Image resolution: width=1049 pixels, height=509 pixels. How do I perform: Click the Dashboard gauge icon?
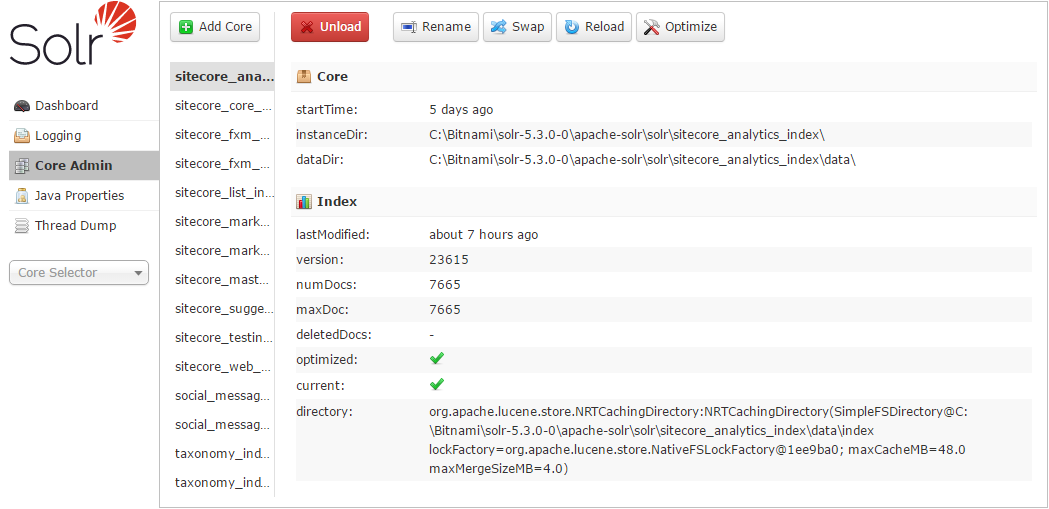pyautogui.click(x=22, y=106)
